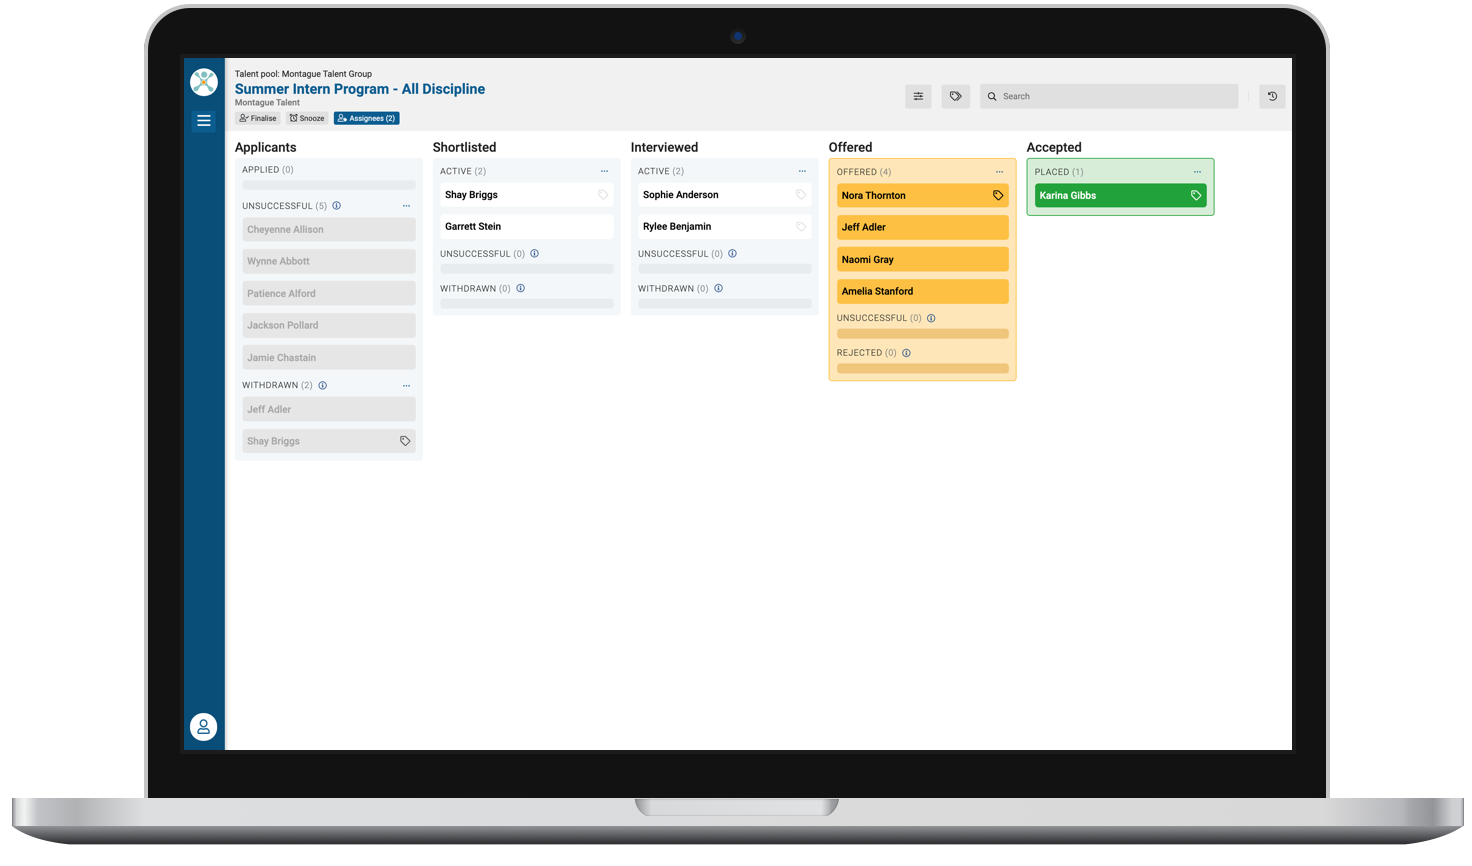Viewport: 1472px width, 866px height.
Task: Click the tags icon beside search
Action: [956, 96]
